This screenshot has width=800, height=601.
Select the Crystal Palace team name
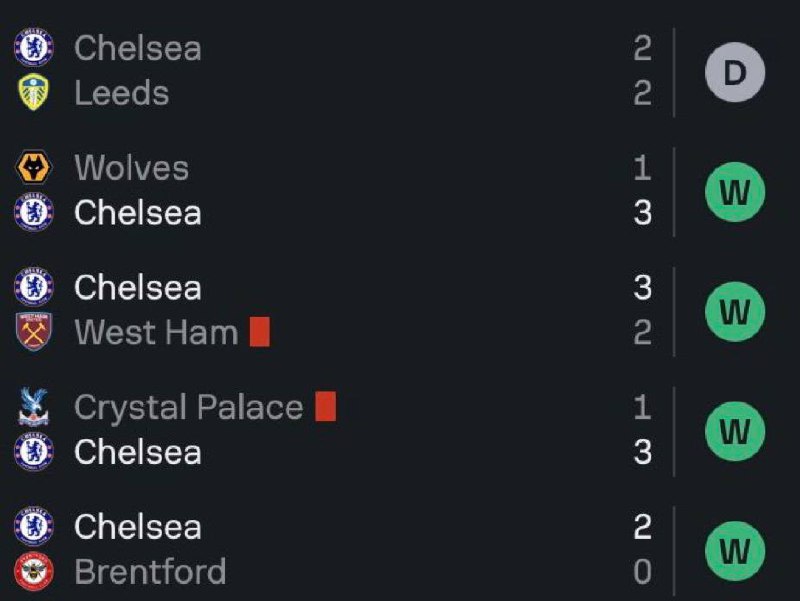pyautogui.click(x=189, y=408)
